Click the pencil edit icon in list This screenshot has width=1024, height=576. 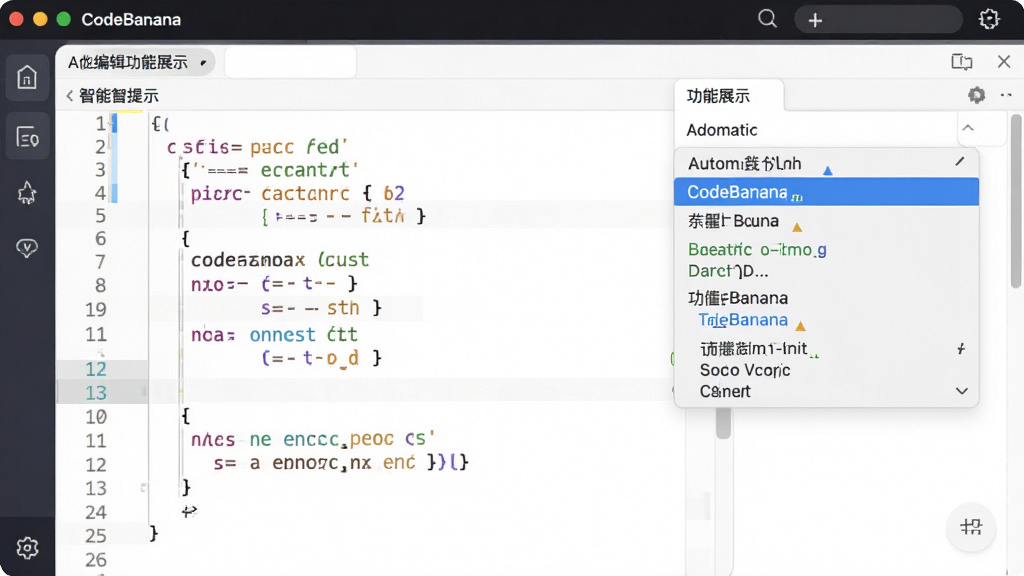[959, 161]
